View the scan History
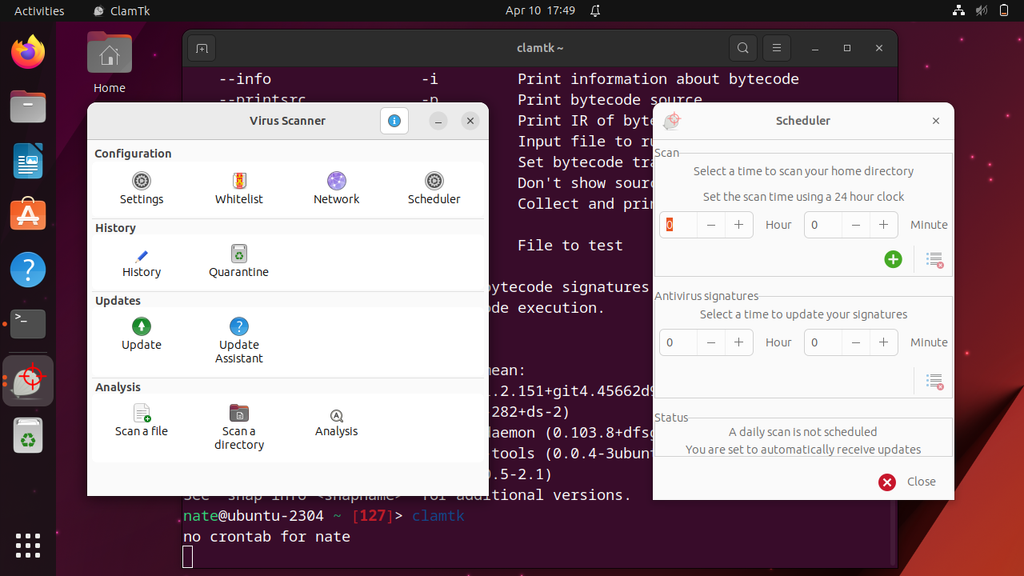 [x=140, y=262]
